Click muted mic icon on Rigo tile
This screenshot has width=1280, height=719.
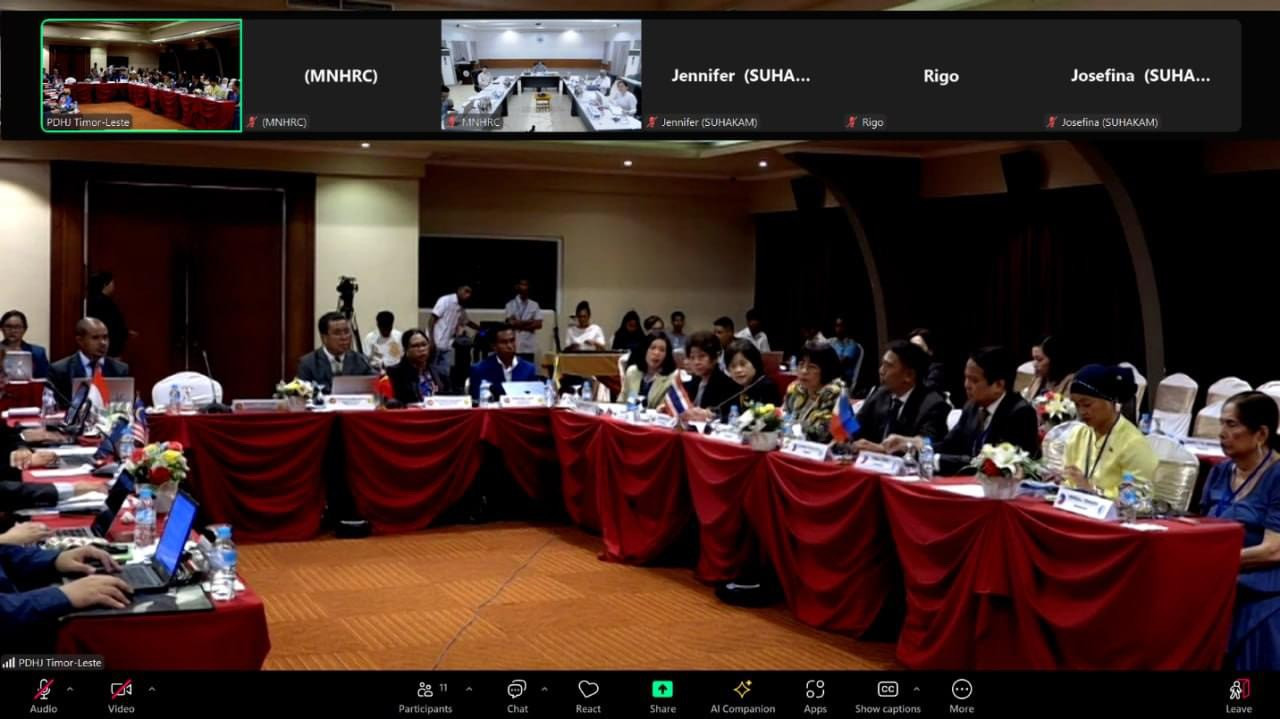tap(852, 122)
